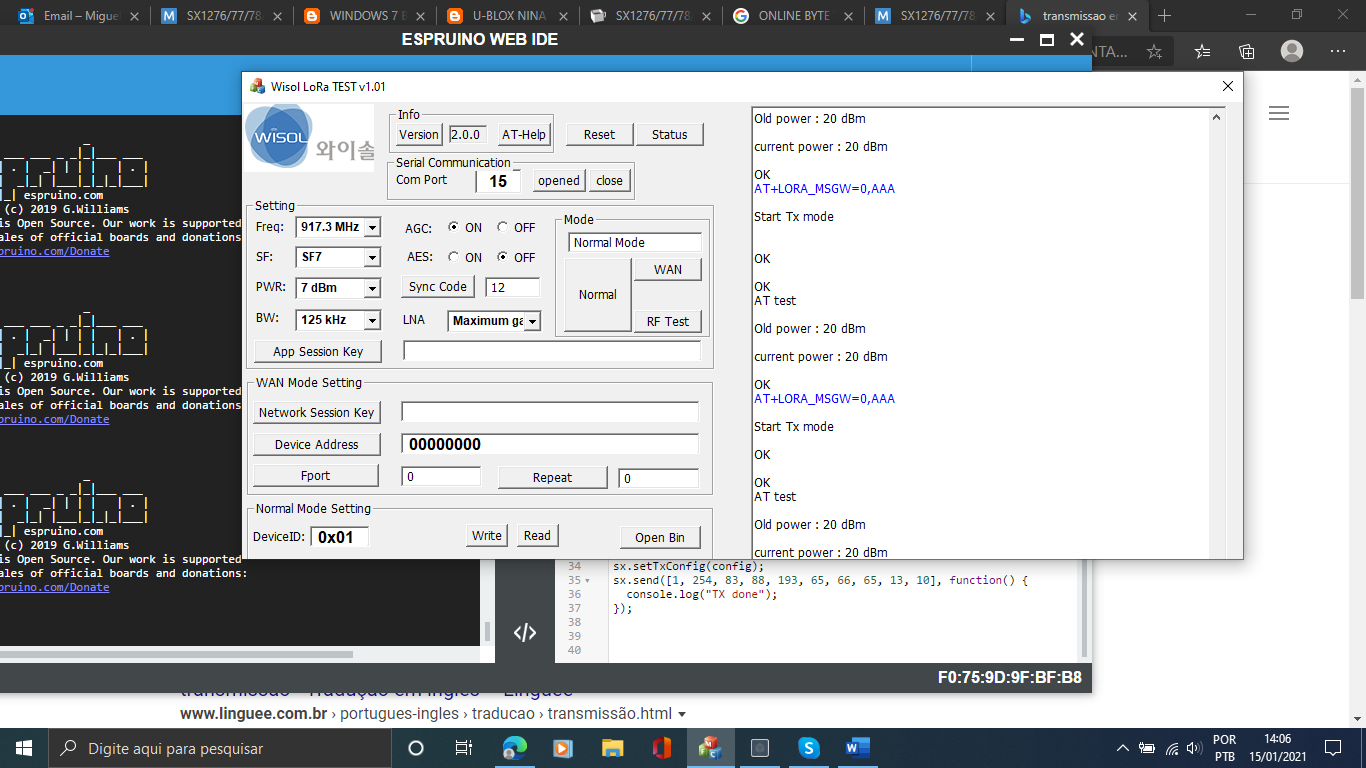Click the Device Address button

[x=316, y=445]
